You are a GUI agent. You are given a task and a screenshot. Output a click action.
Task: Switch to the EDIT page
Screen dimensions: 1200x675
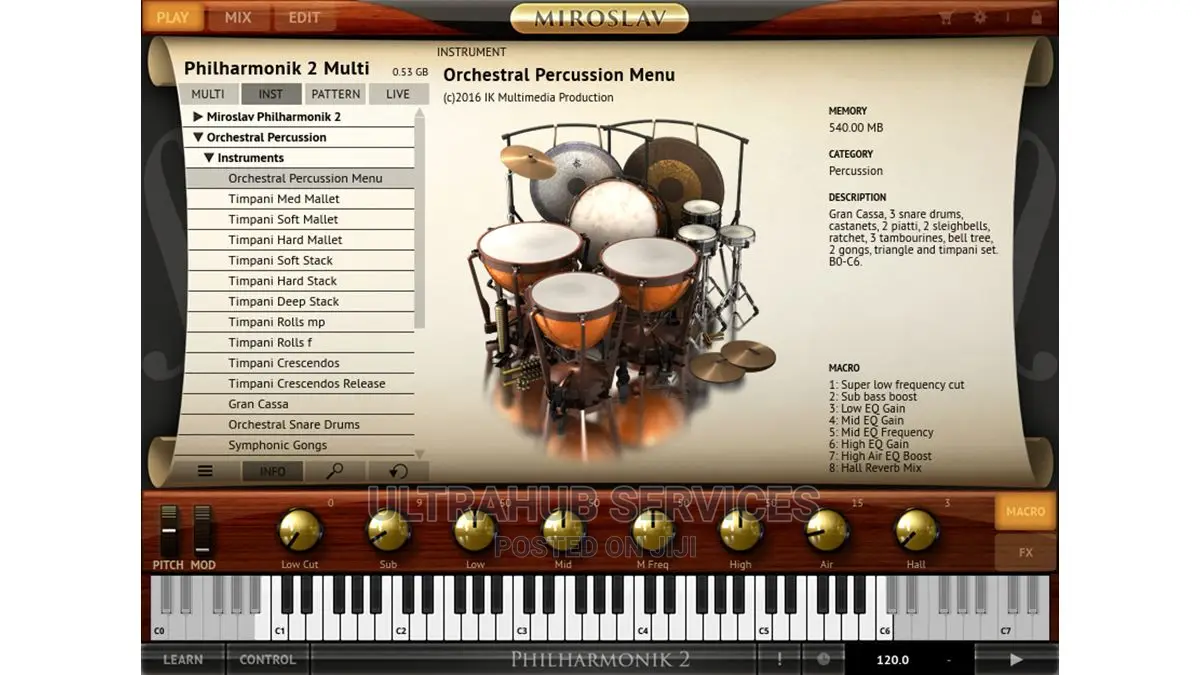point(305,17)
